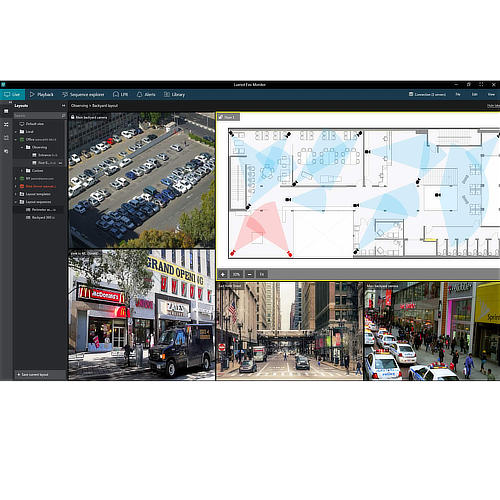Click the second red camera marker on map
This screenshot has height=500, width=500.
tap(289, 254)
